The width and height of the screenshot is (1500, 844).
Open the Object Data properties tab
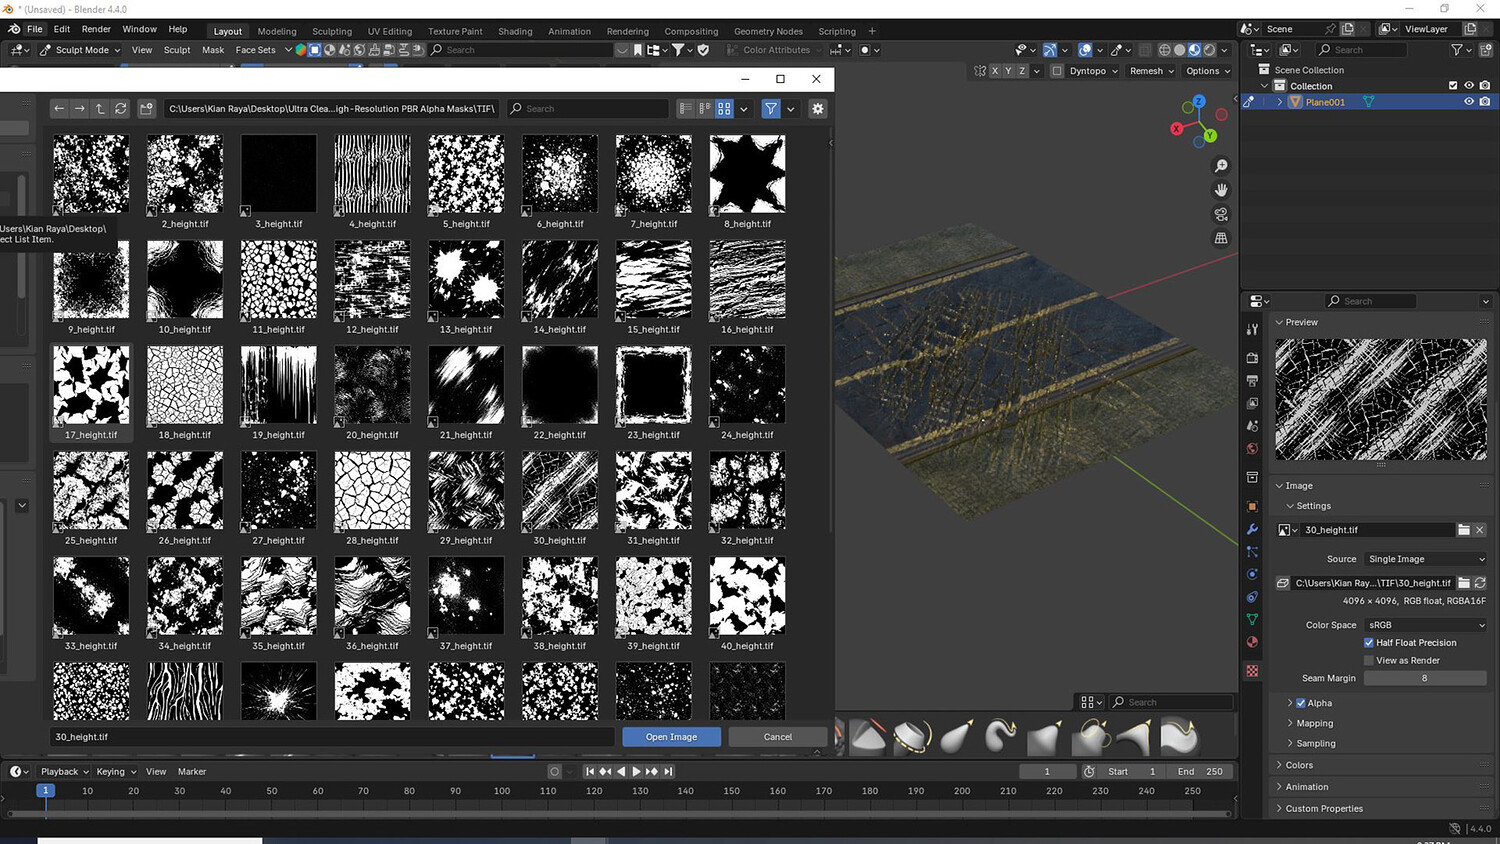point(1252,620)
